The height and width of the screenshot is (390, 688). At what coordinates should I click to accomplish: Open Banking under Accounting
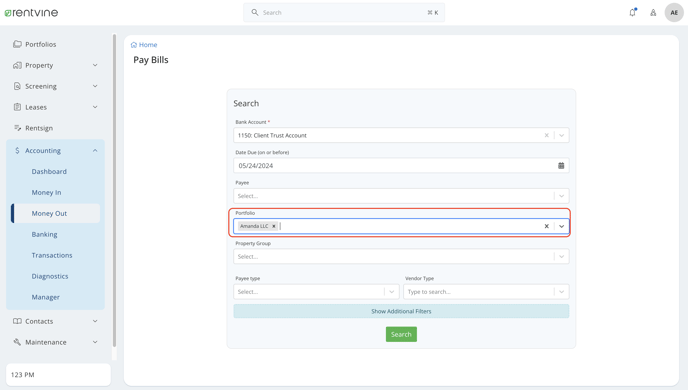(44, 234)
